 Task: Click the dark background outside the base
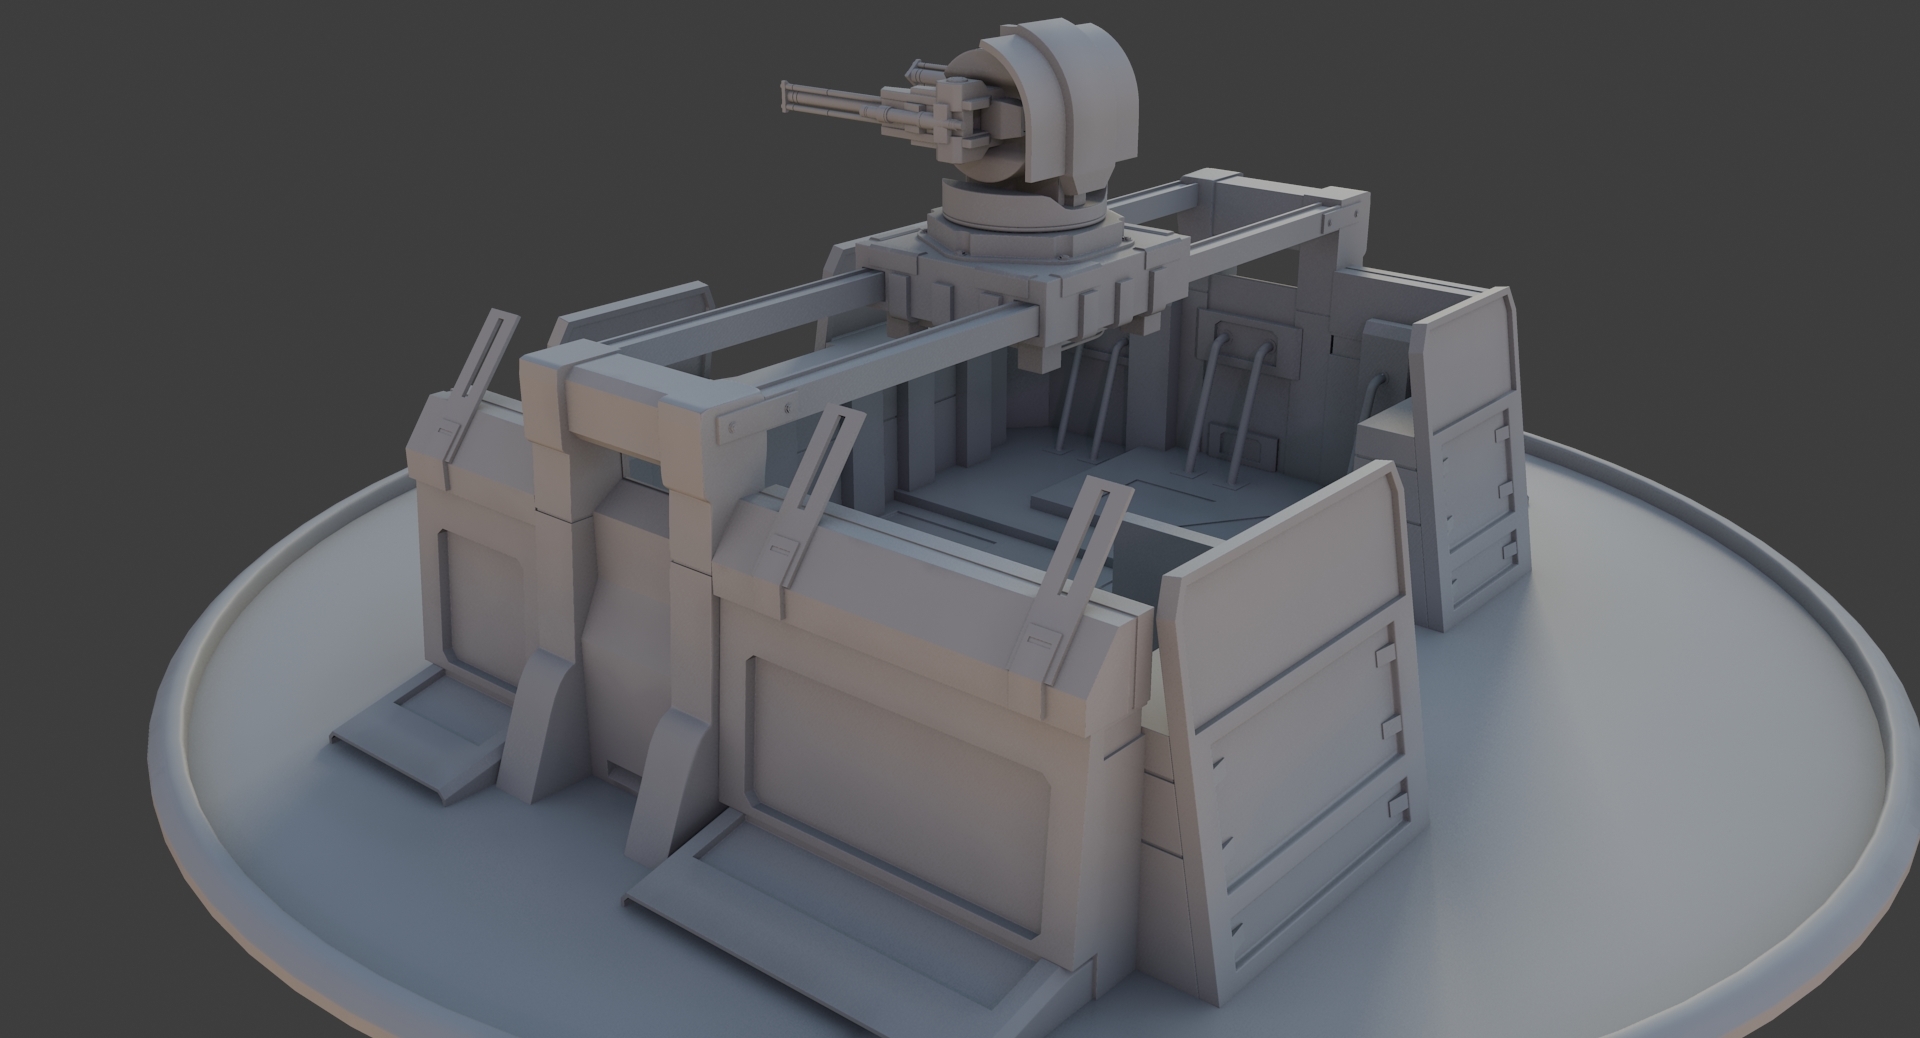point(200,150)
